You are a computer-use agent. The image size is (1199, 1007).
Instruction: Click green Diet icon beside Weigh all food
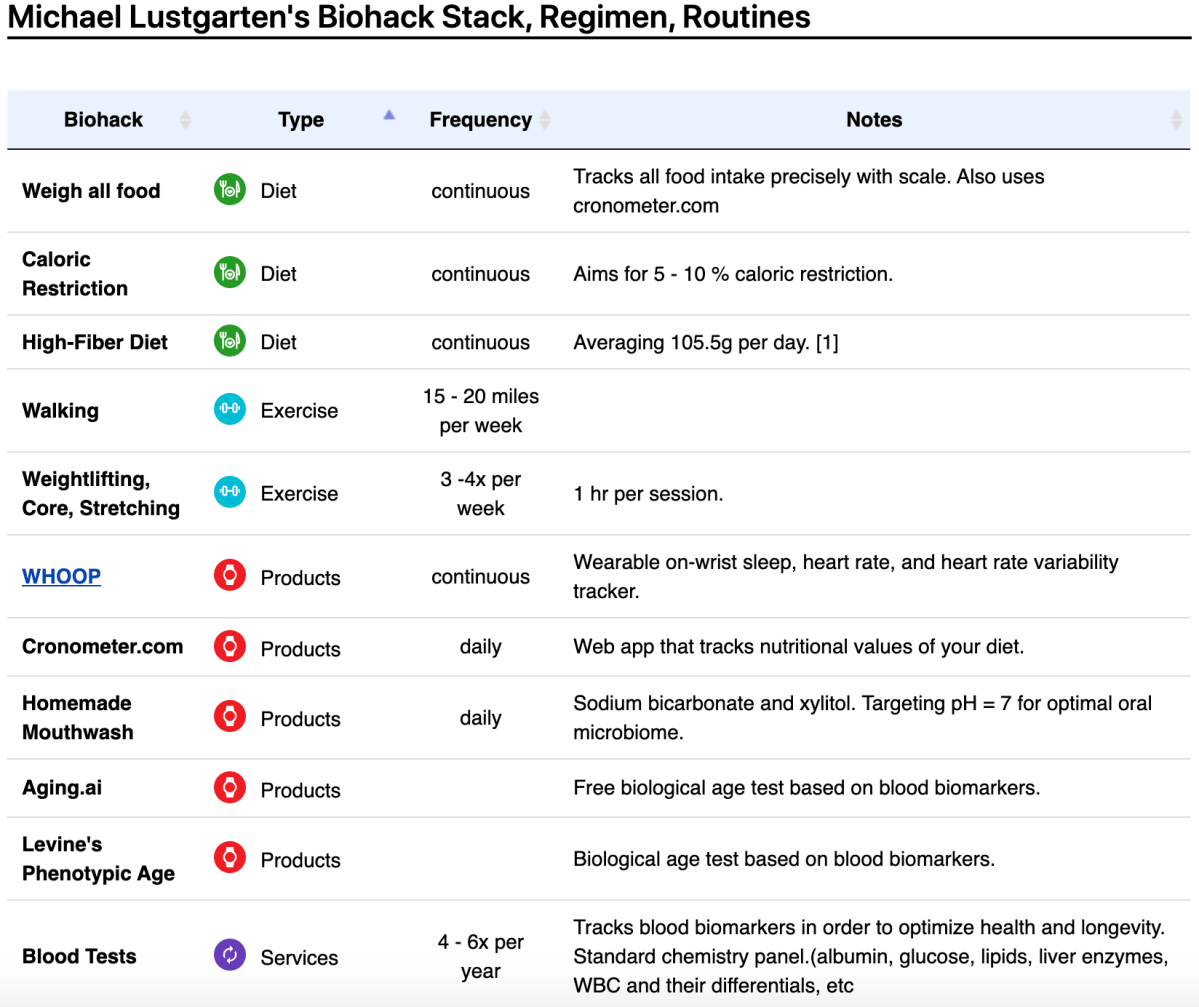230,190
